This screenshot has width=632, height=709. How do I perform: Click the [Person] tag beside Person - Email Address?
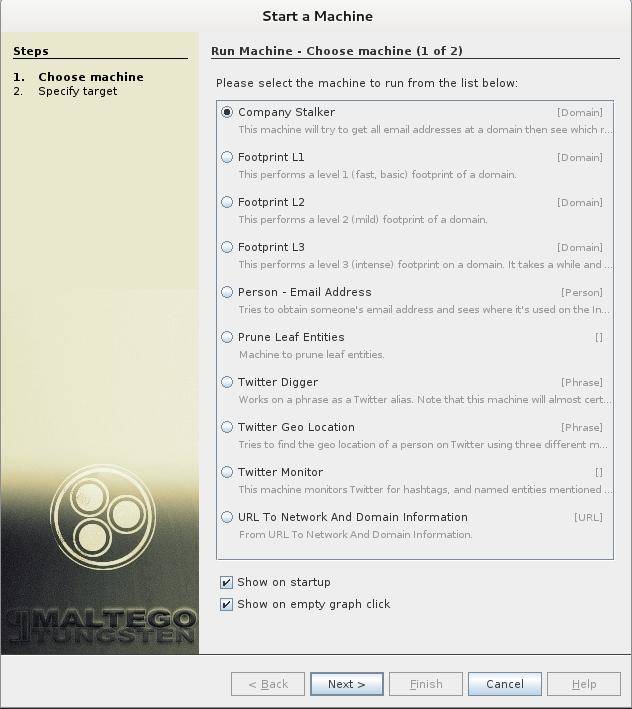tap(582, 293)
